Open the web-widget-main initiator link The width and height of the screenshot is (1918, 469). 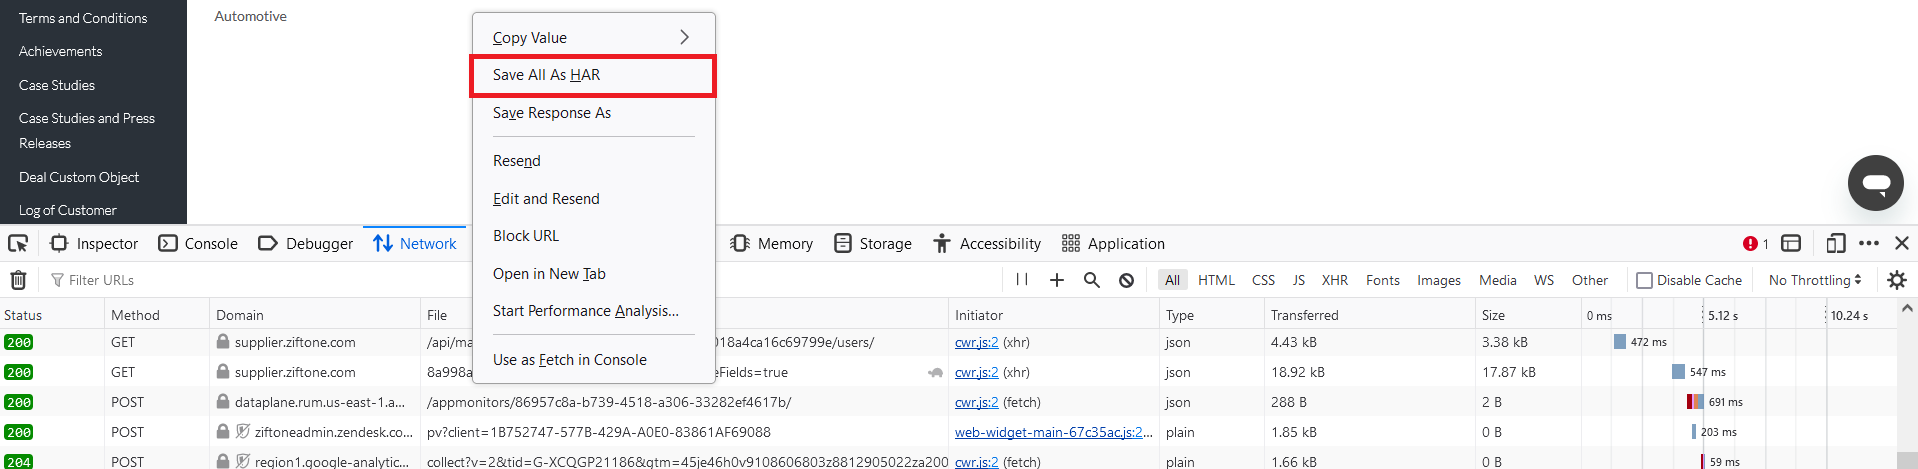(x=1052, y=432)
